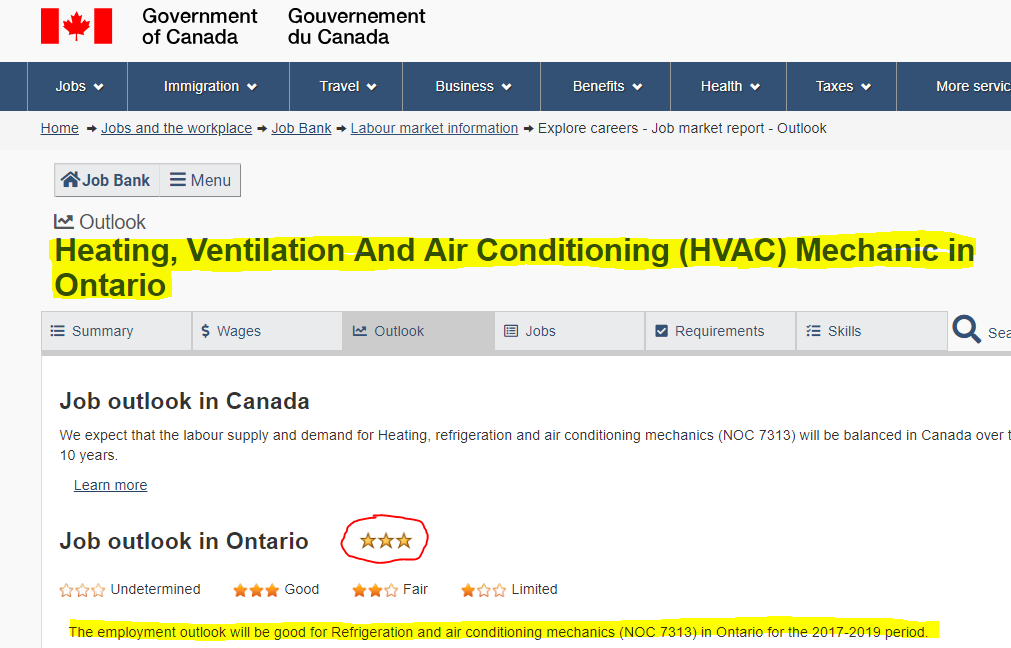Expand the Jobs dropdown menu
Image resolution: width=1011 pixels, height=648 pixels.
(77, 86)
